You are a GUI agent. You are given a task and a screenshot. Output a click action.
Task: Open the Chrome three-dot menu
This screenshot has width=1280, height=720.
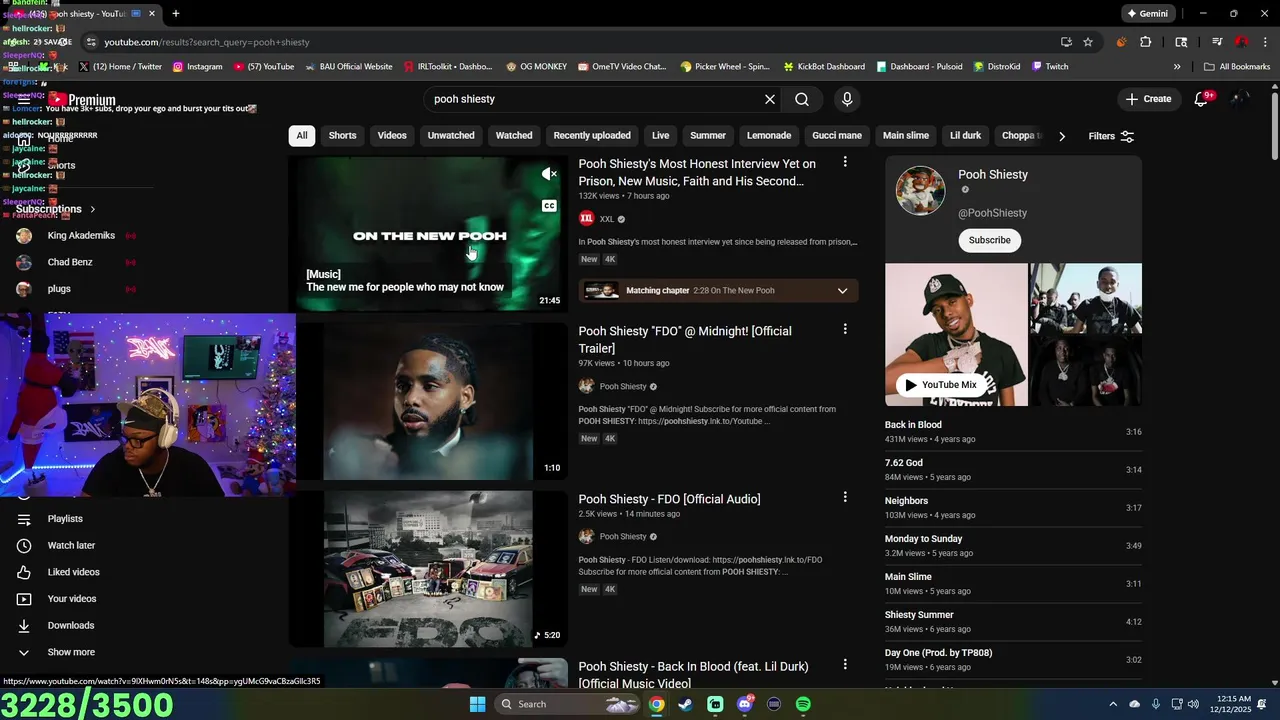1263,42
